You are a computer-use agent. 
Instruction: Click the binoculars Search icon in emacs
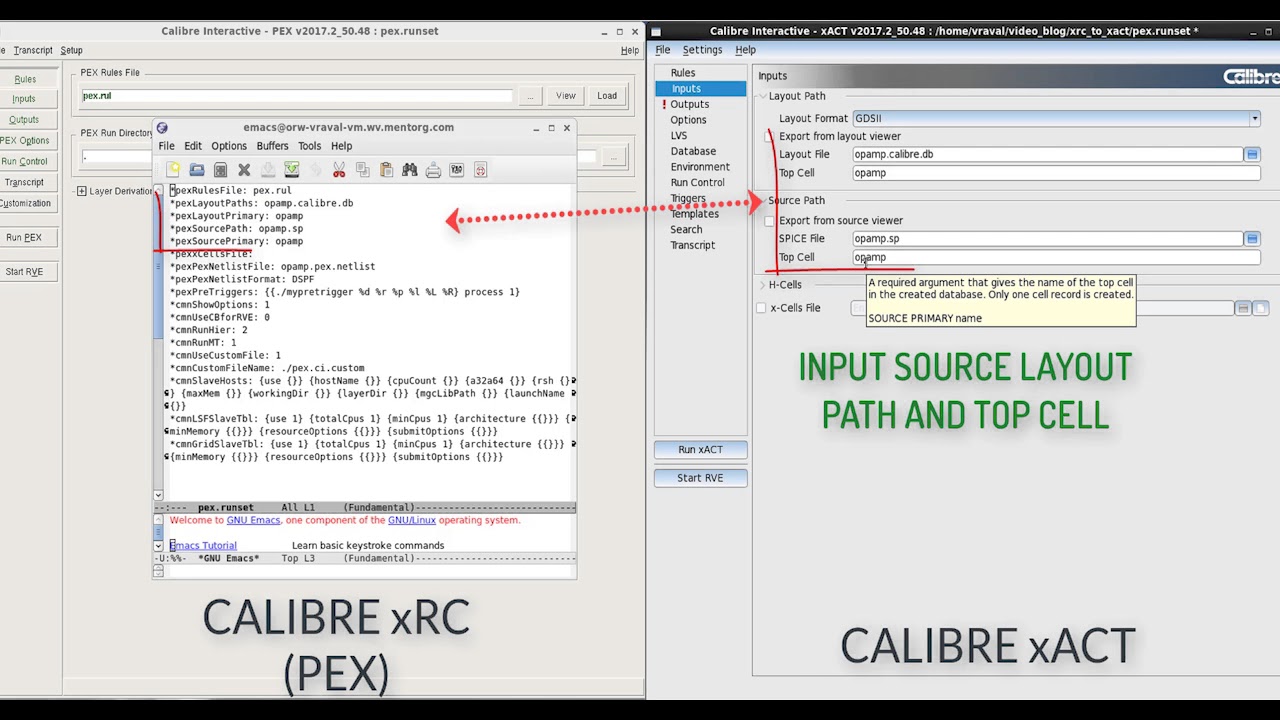pos(409,170)
